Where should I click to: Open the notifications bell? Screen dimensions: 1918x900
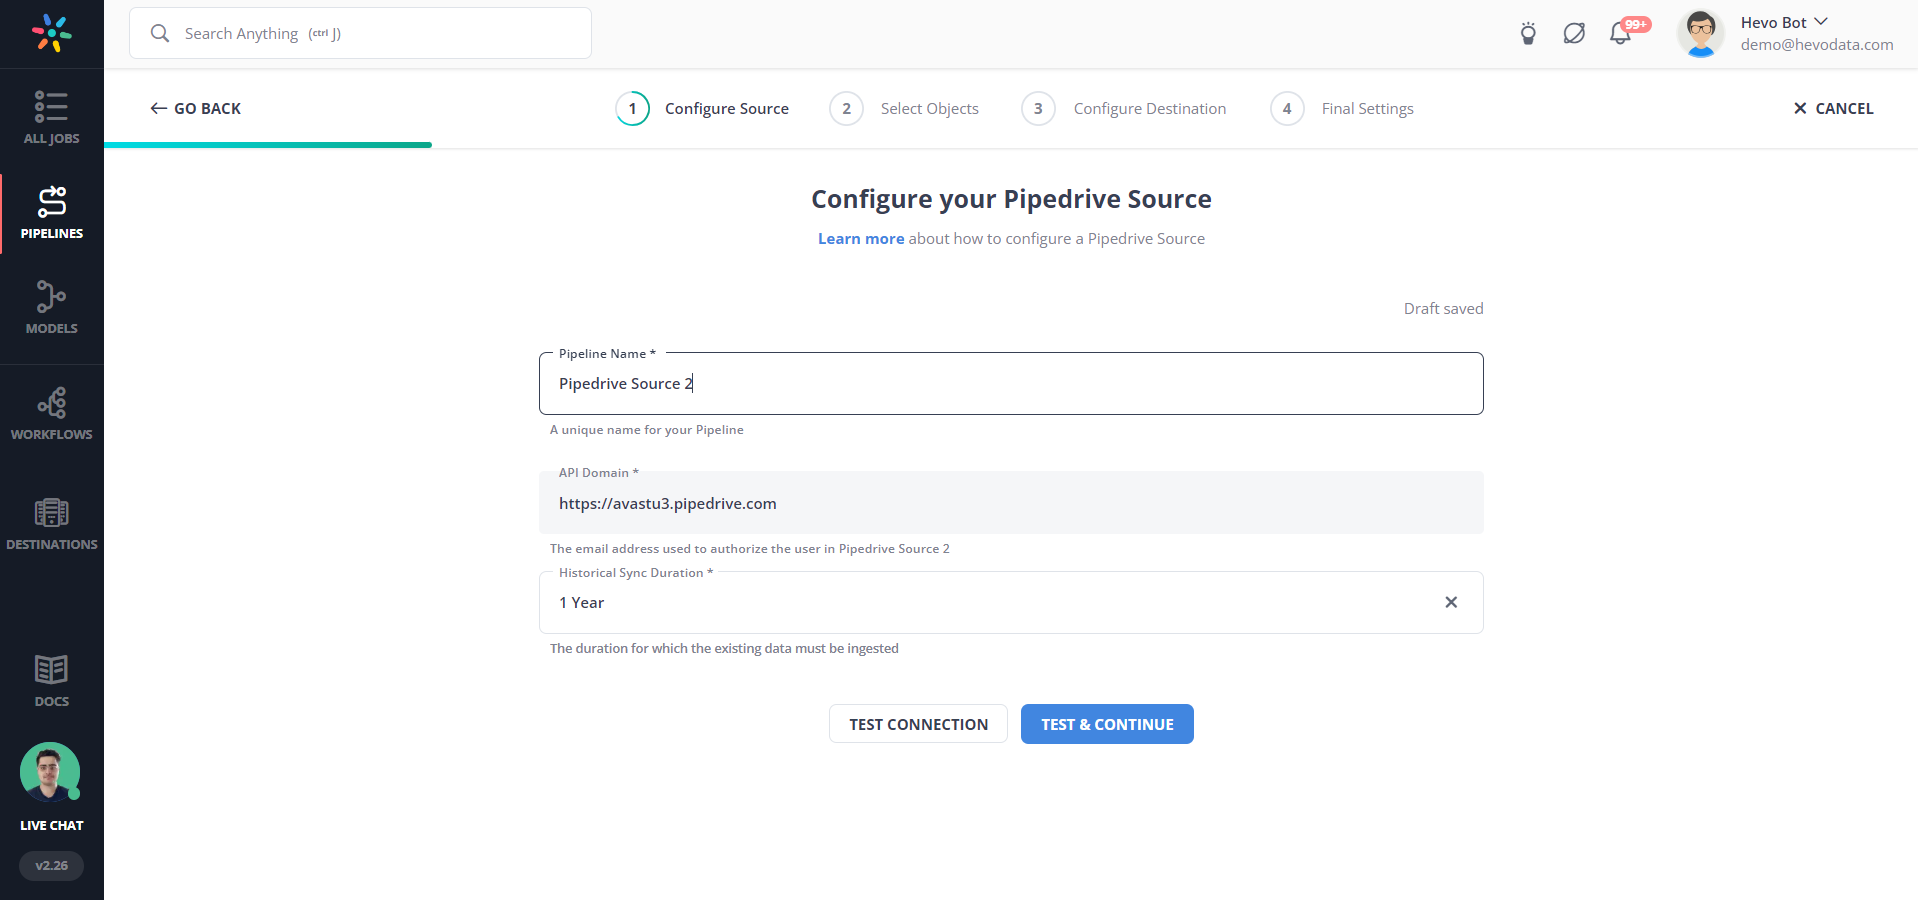tap(1620, 33)
